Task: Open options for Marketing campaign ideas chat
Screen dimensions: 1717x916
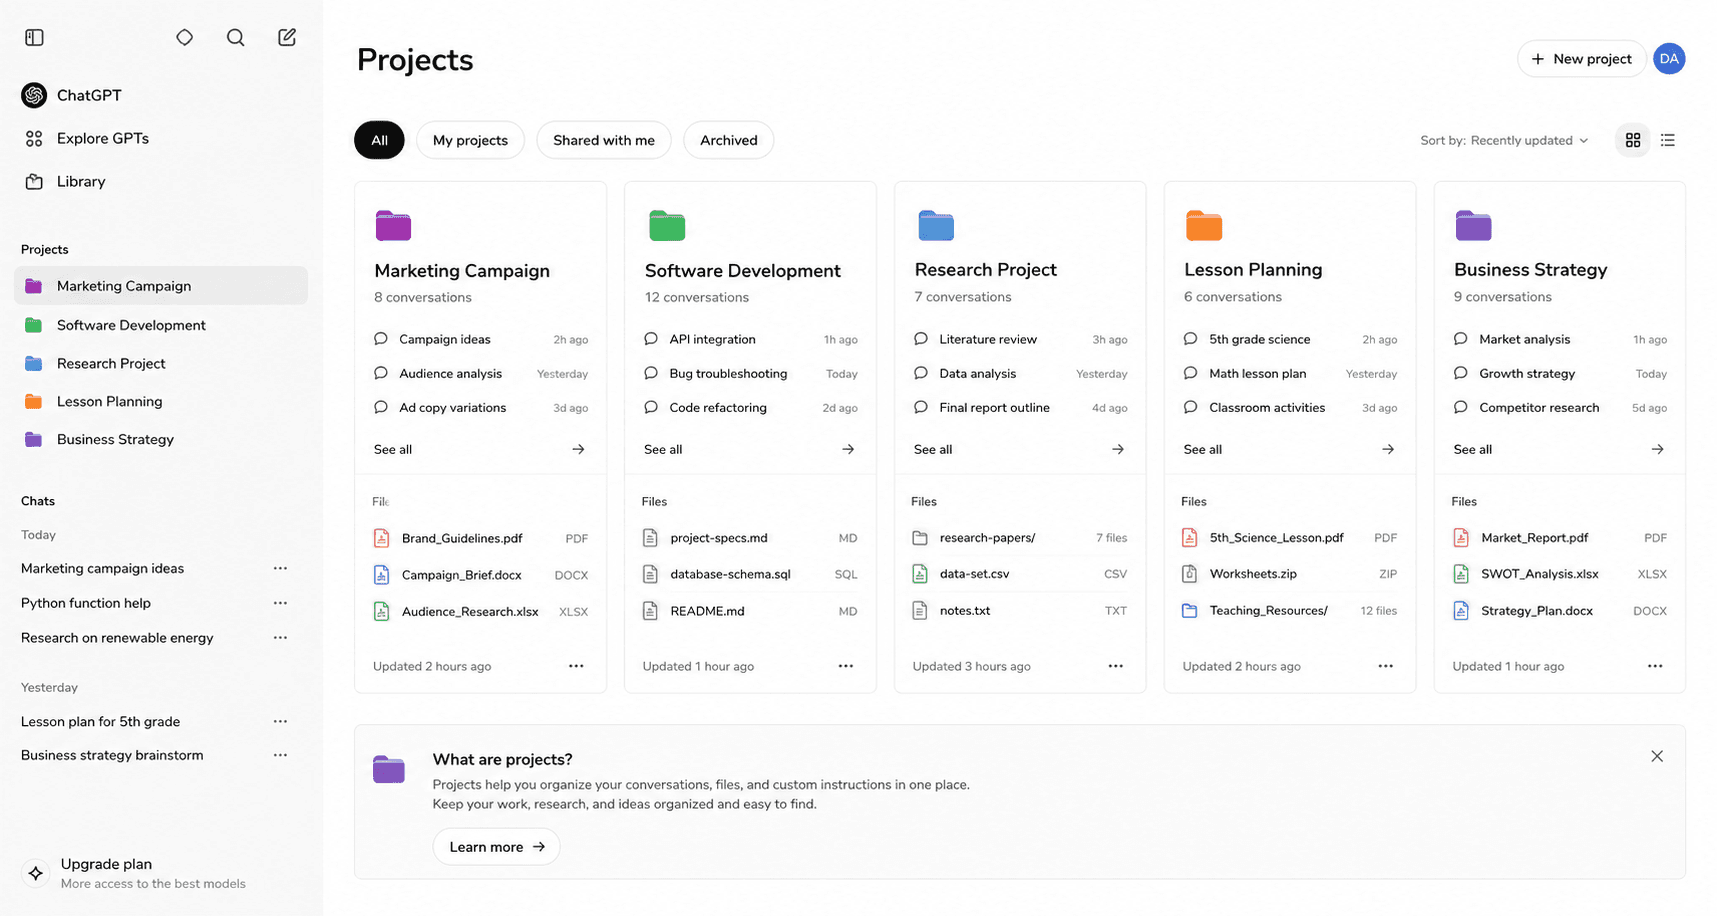Action: [281, 568]
